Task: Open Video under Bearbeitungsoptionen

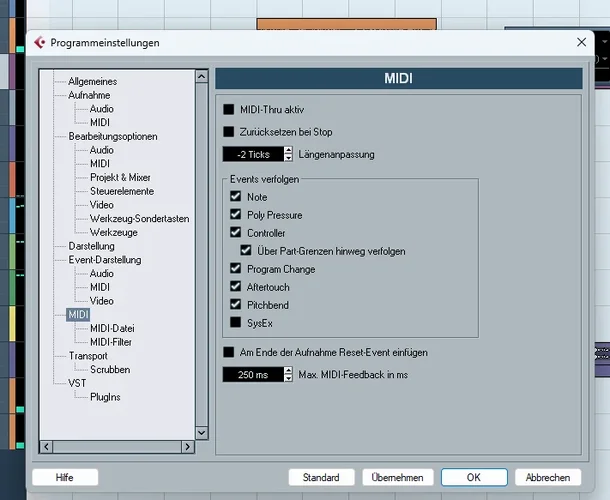Action: (102, 205)
